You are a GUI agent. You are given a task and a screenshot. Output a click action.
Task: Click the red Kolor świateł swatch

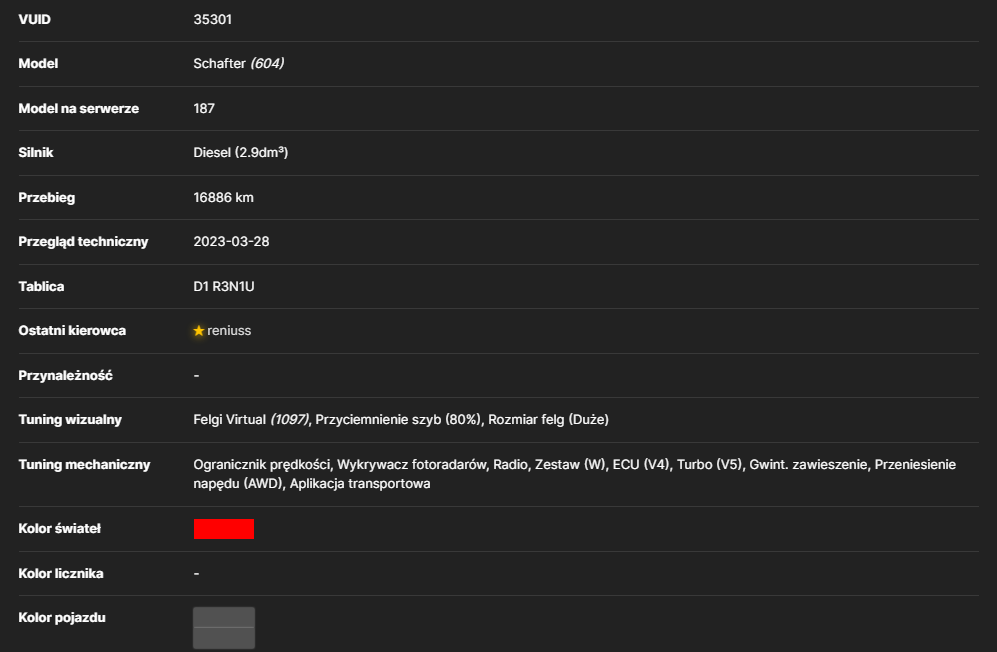click(224, 529)
